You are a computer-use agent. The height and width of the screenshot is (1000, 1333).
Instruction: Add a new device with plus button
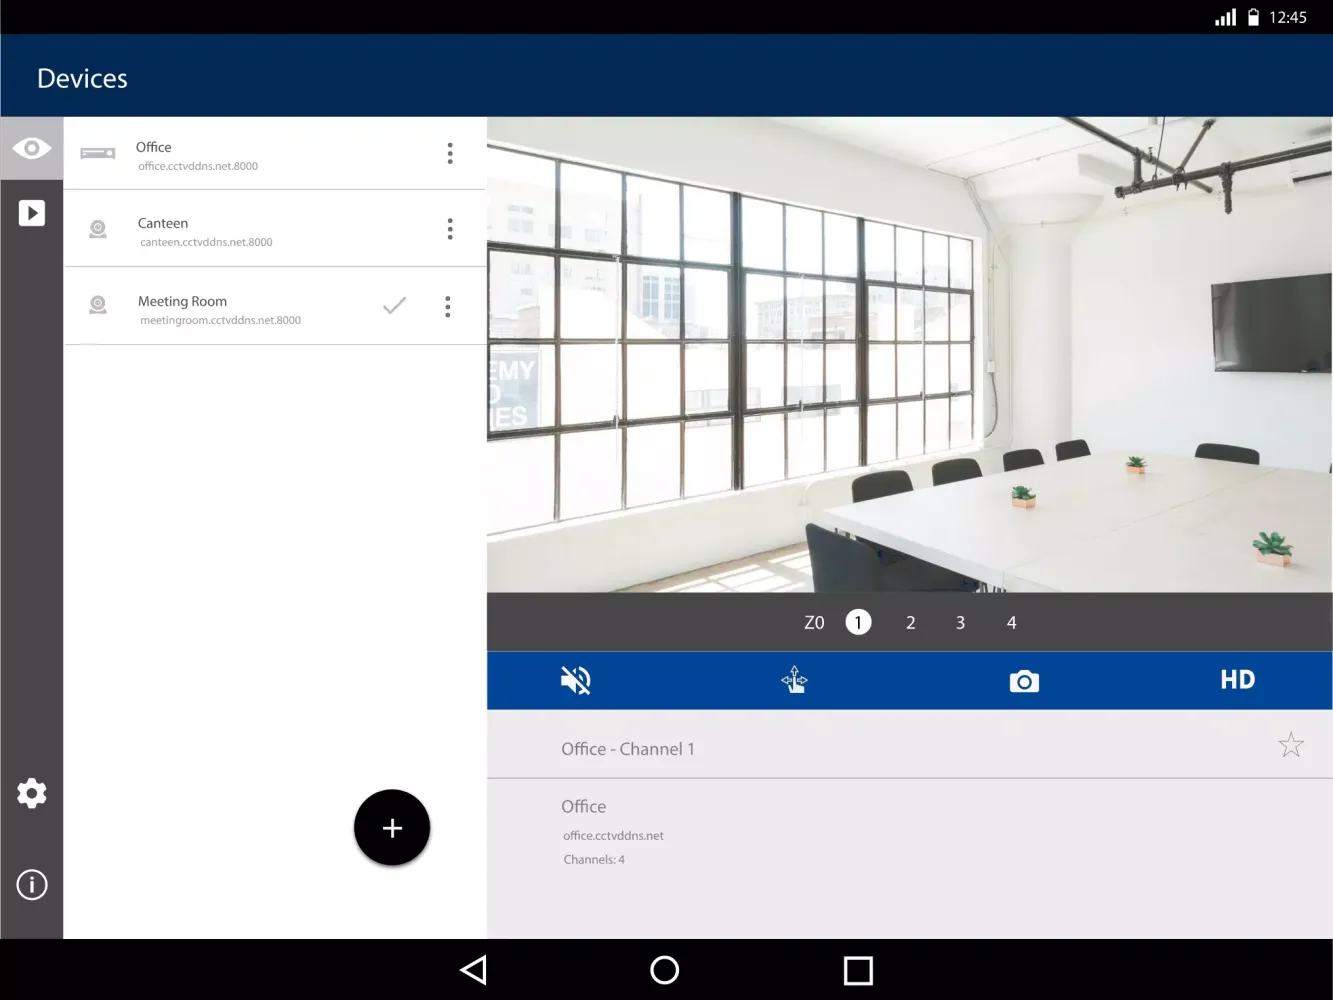tap(392, 828)
